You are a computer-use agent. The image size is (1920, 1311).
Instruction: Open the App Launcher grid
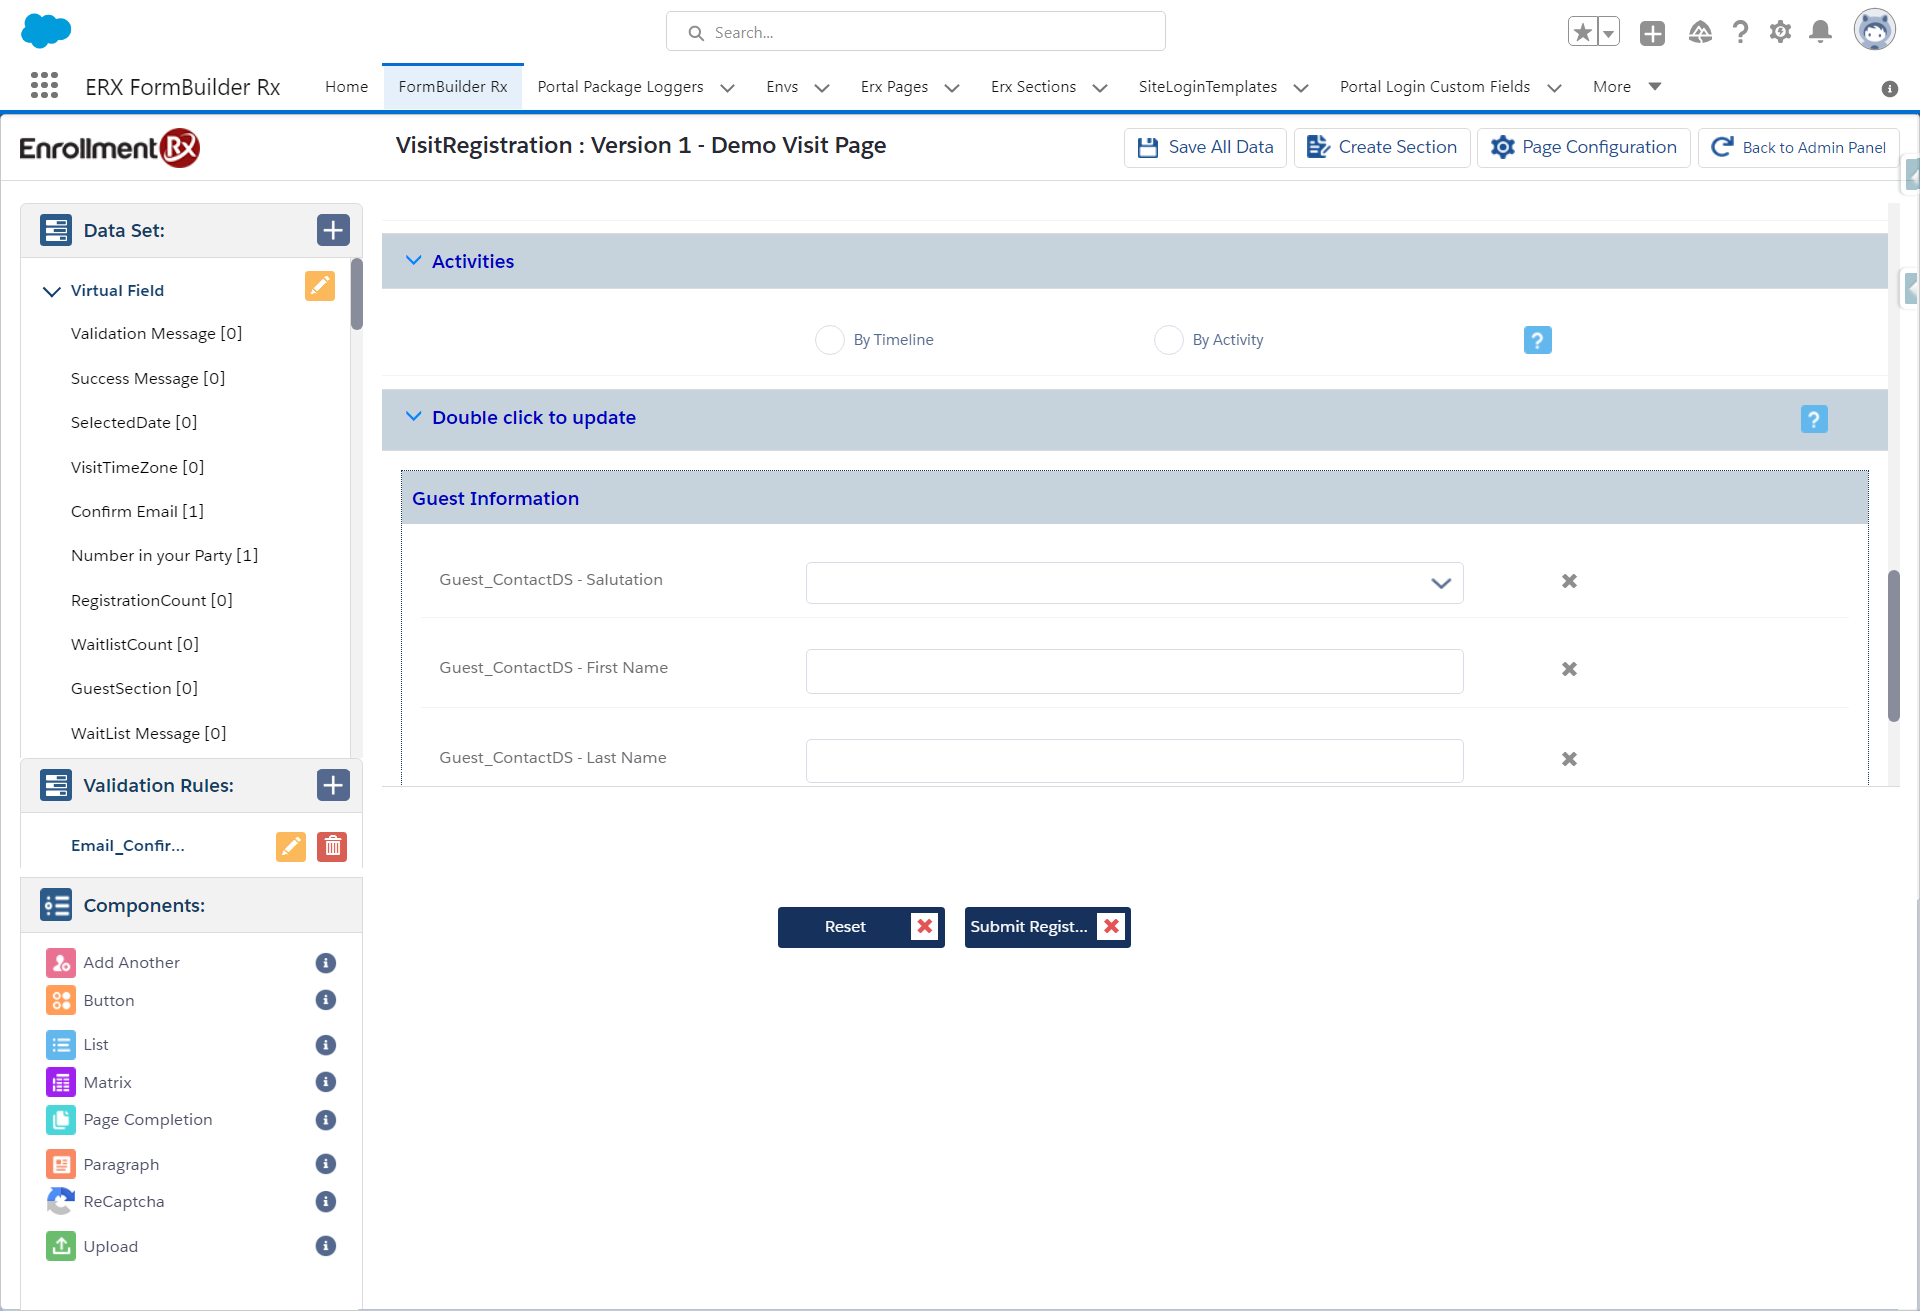click(x=44, y=86)
